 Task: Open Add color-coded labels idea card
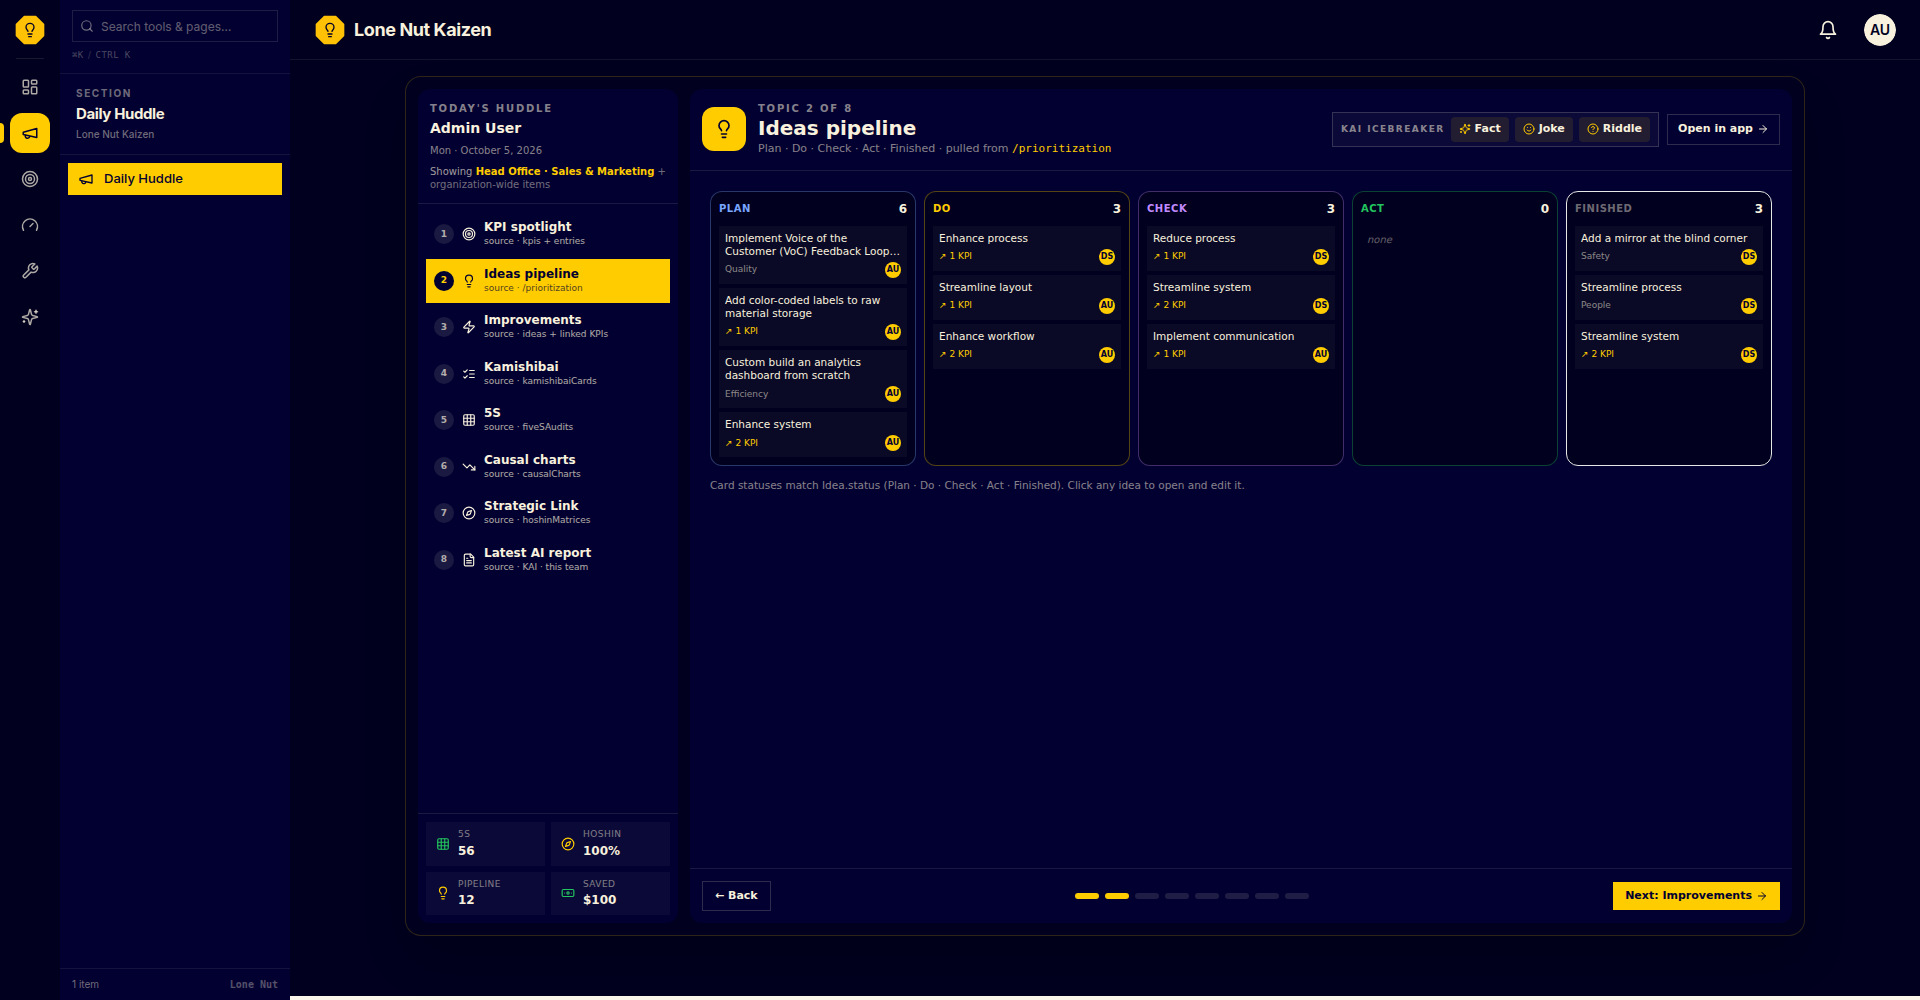pos(813,316)
